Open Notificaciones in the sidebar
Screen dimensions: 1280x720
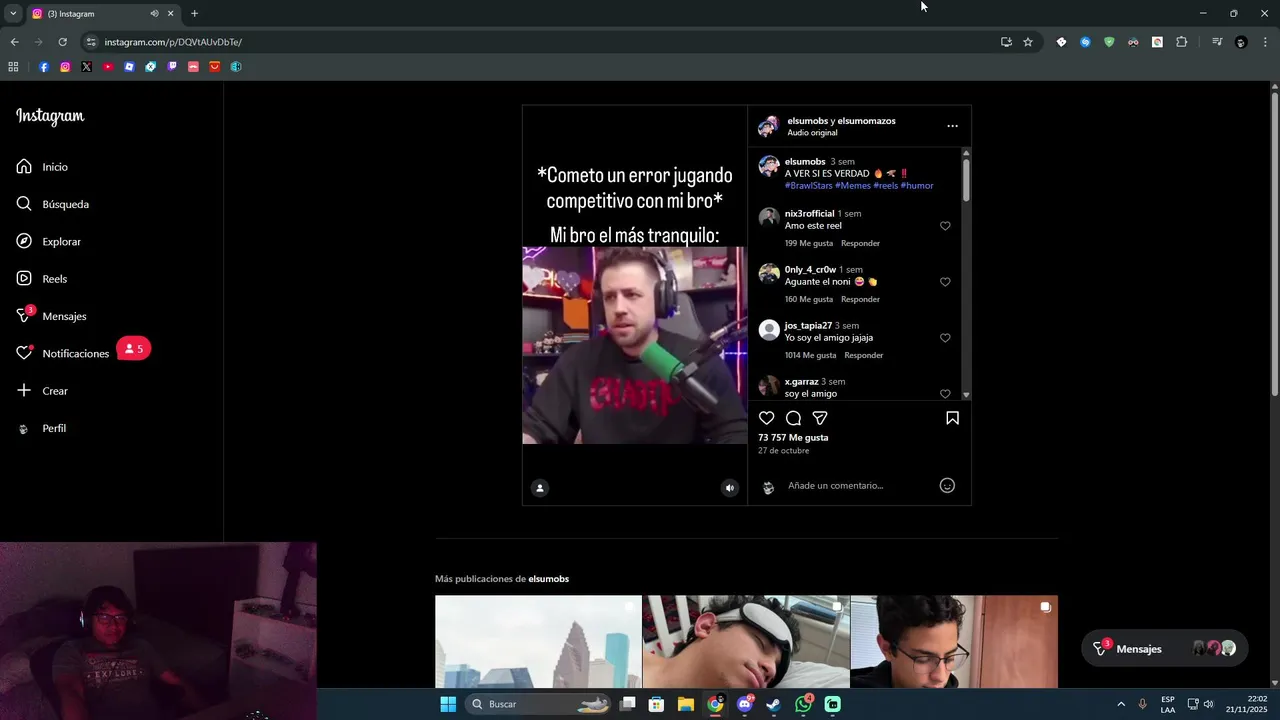coord(62,353)
